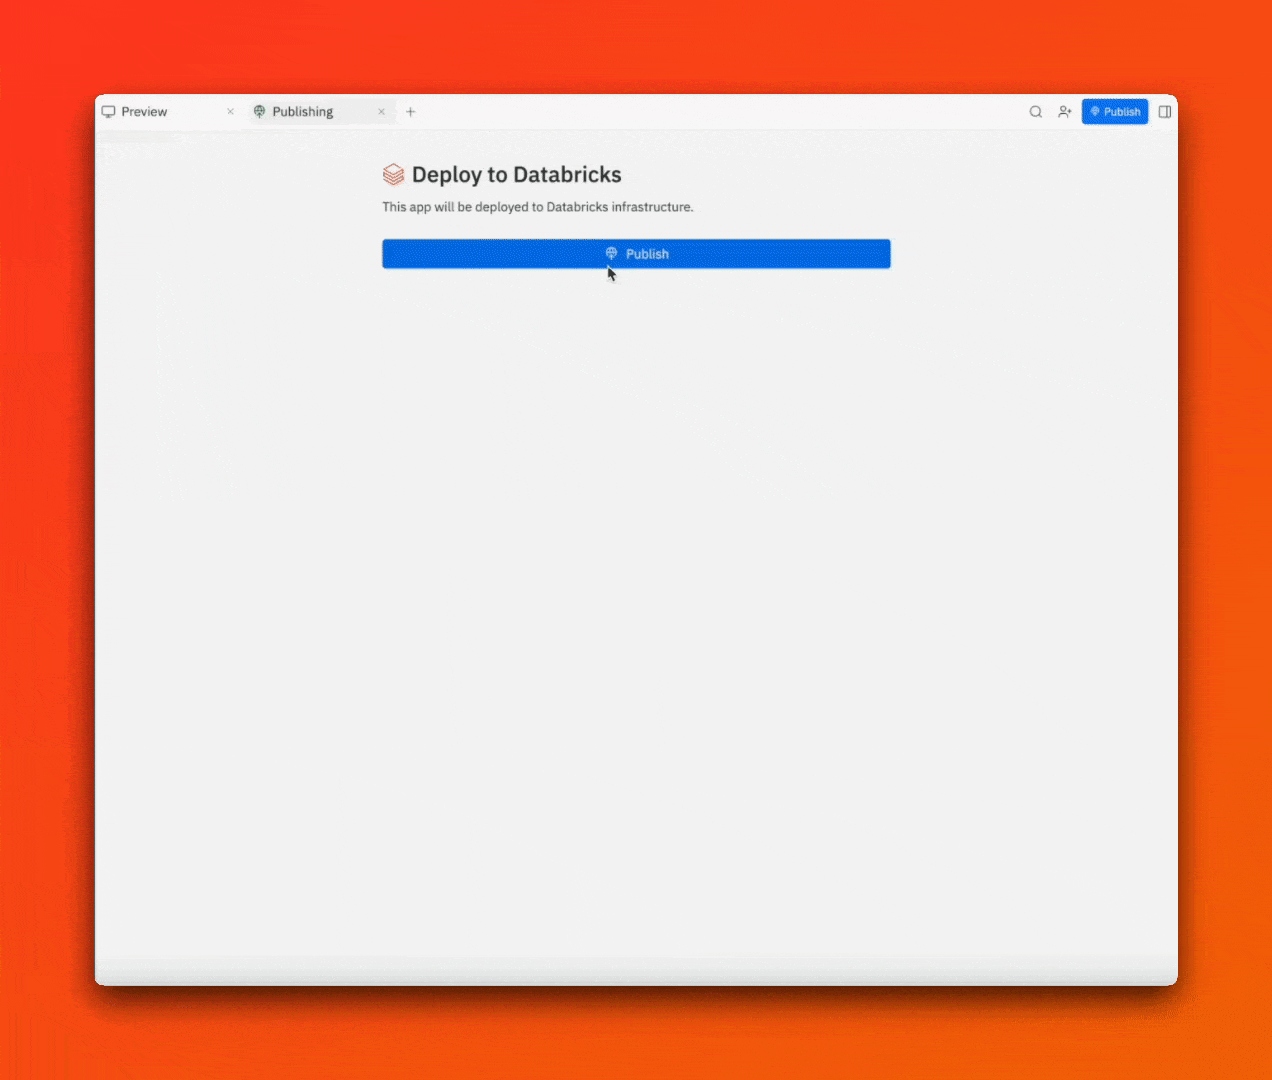The width and height of the screenshot is (1272, 1080).
Task: Click the Databricks infrastructure description text
Action: click(538, 206)
